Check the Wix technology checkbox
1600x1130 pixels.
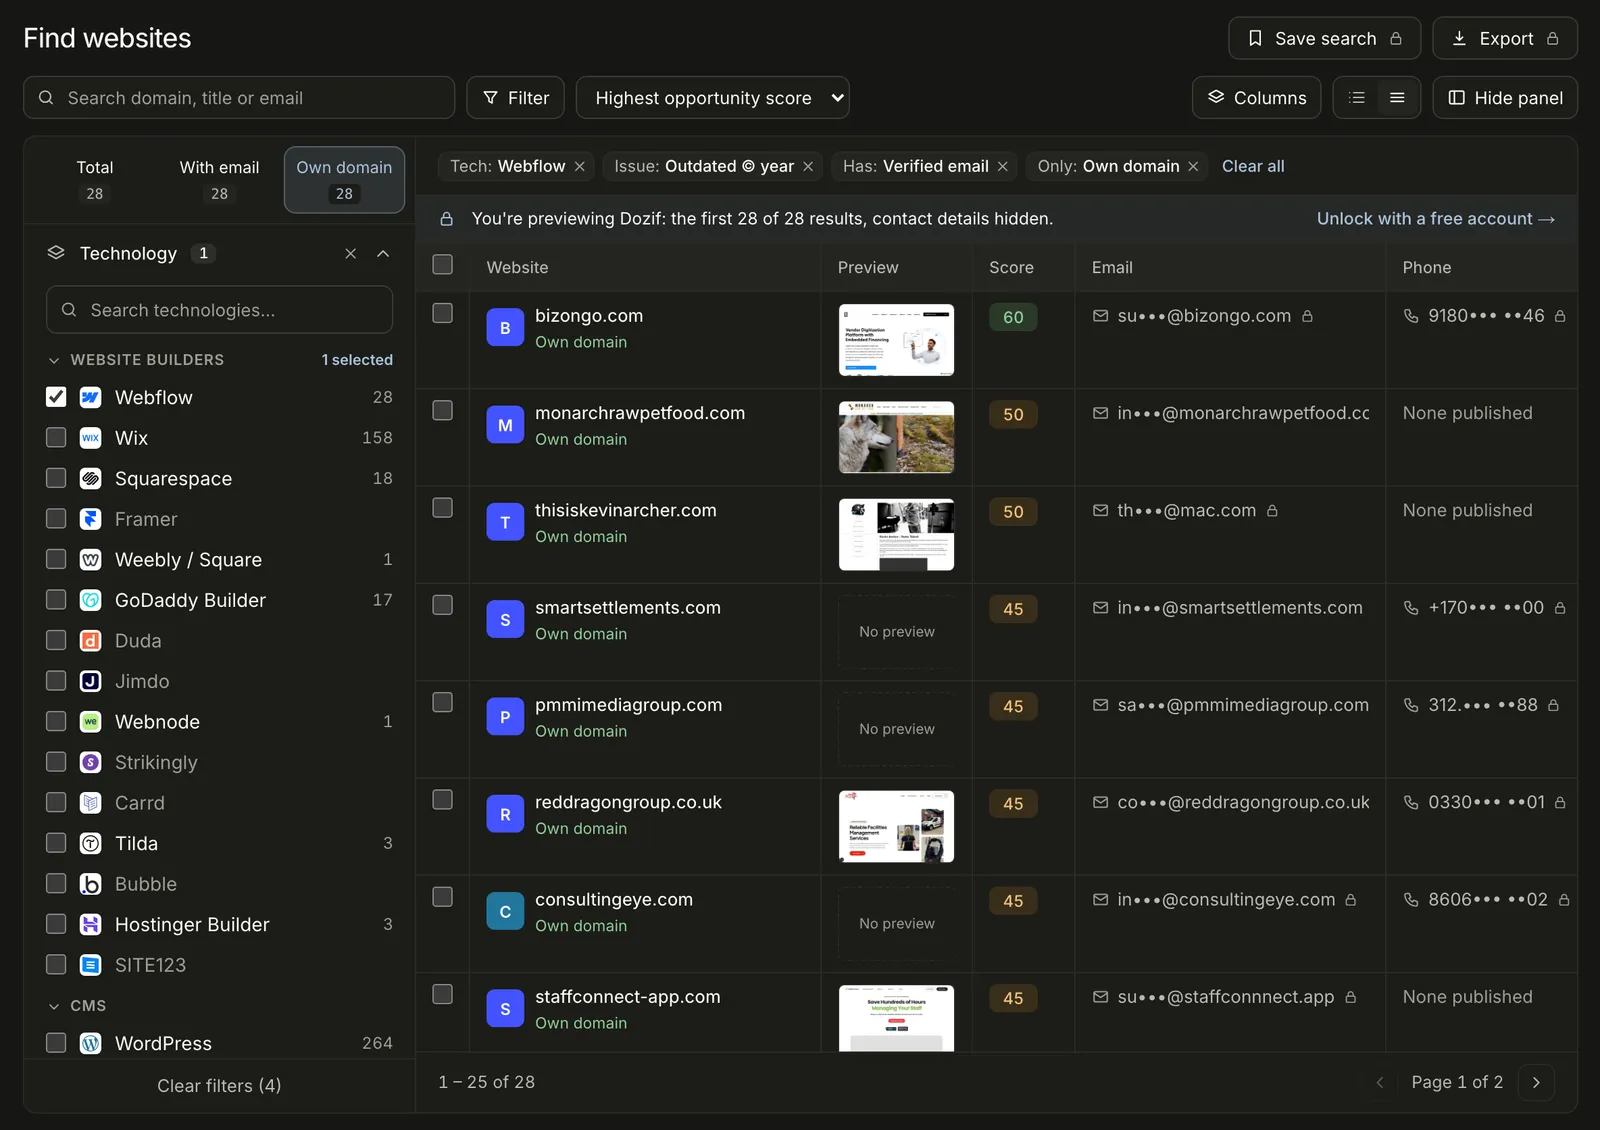coord(56,438)
